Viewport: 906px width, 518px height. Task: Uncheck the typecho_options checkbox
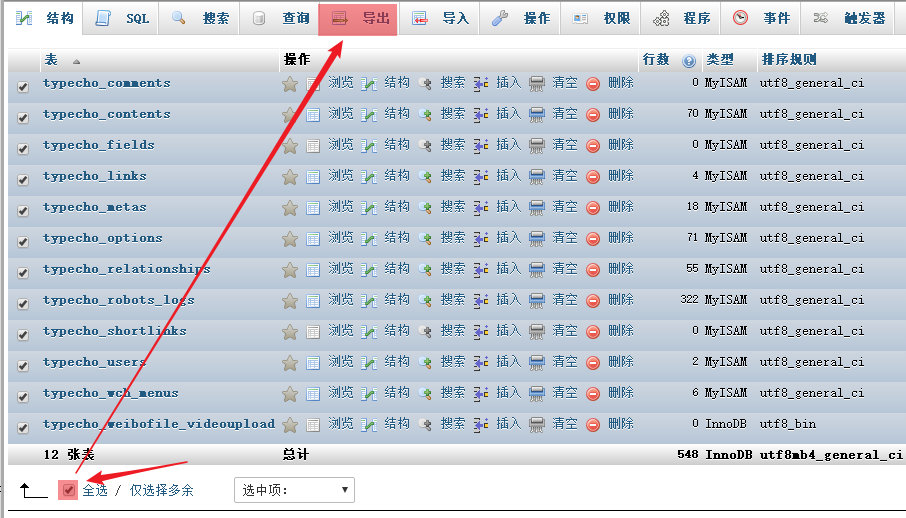click(x=23, y=242)
